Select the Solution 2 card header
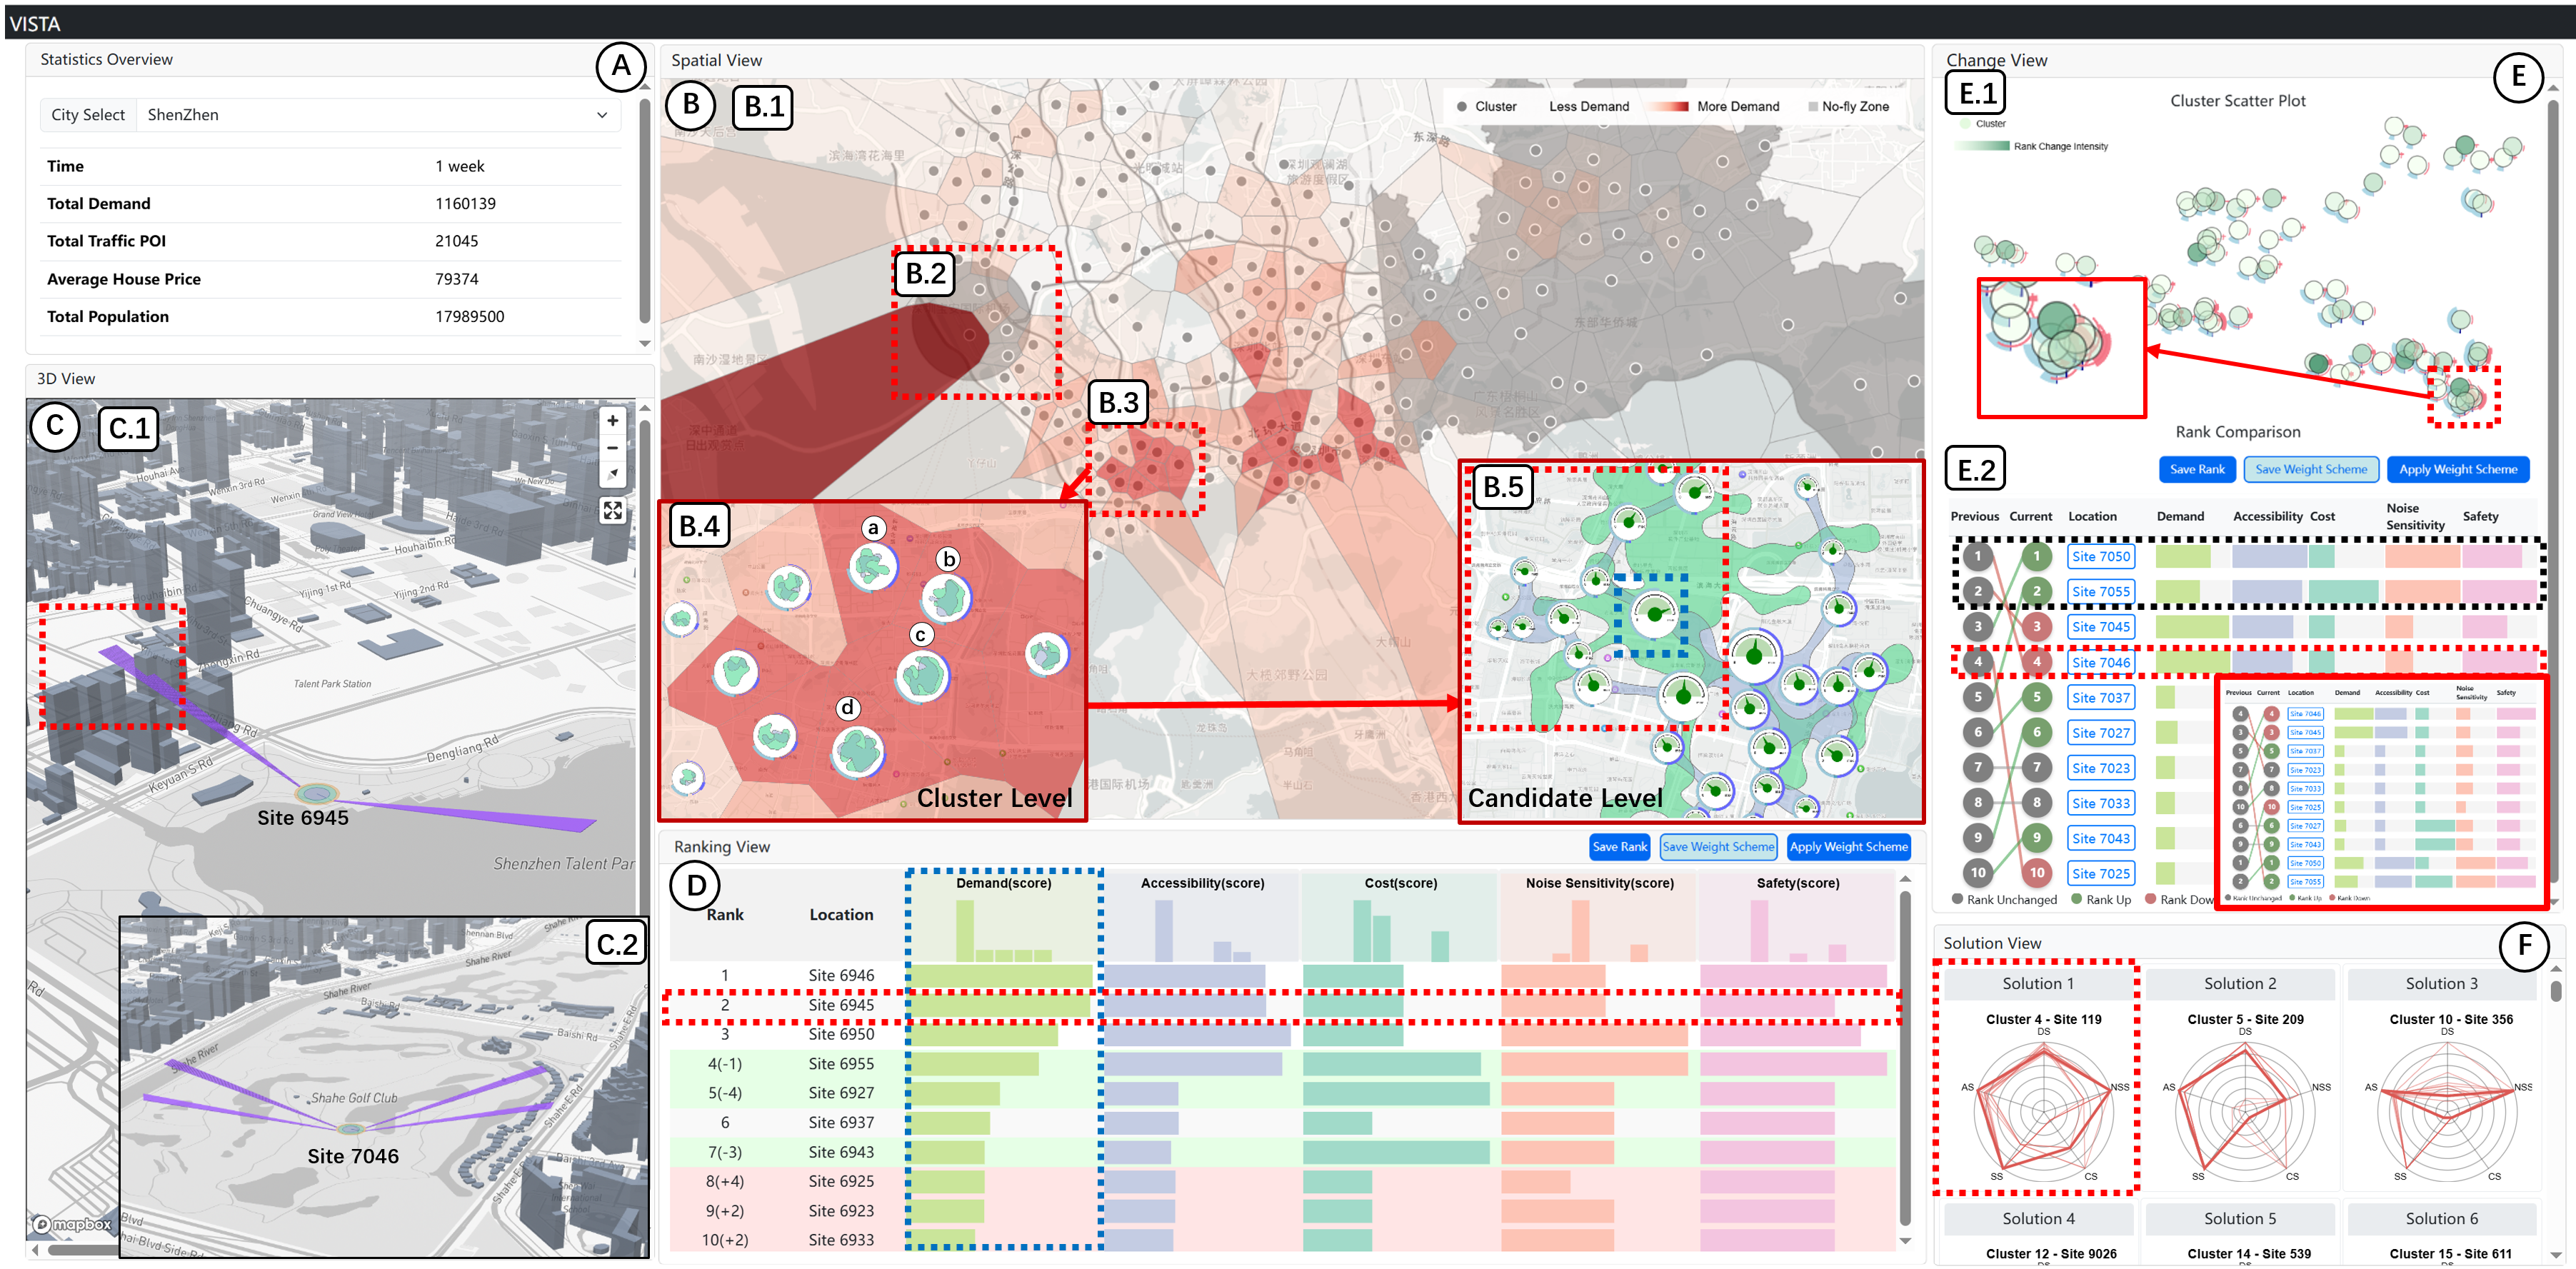The width and height of the screenshot is (2576, 1269). coord(2240,983)
